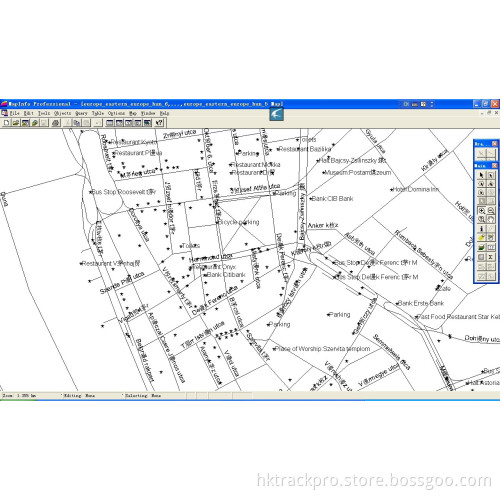Click the MapInfo Professional title bar icon

(4, 104)
